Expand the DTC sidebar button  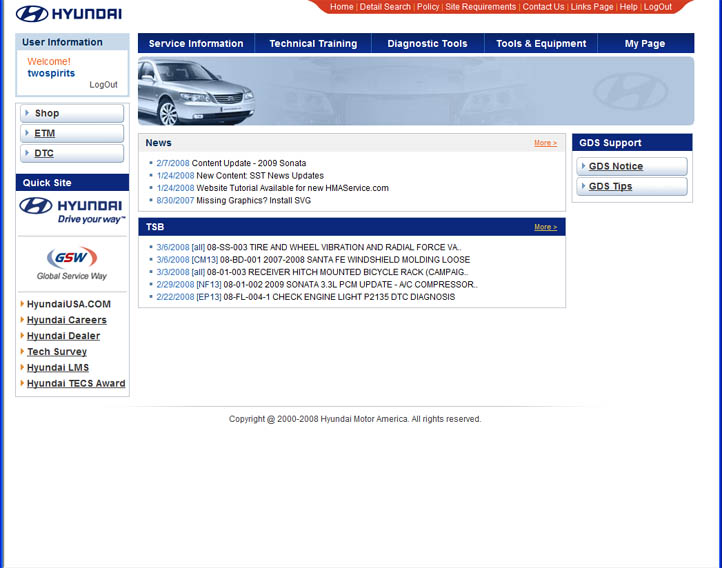(72, 153)
